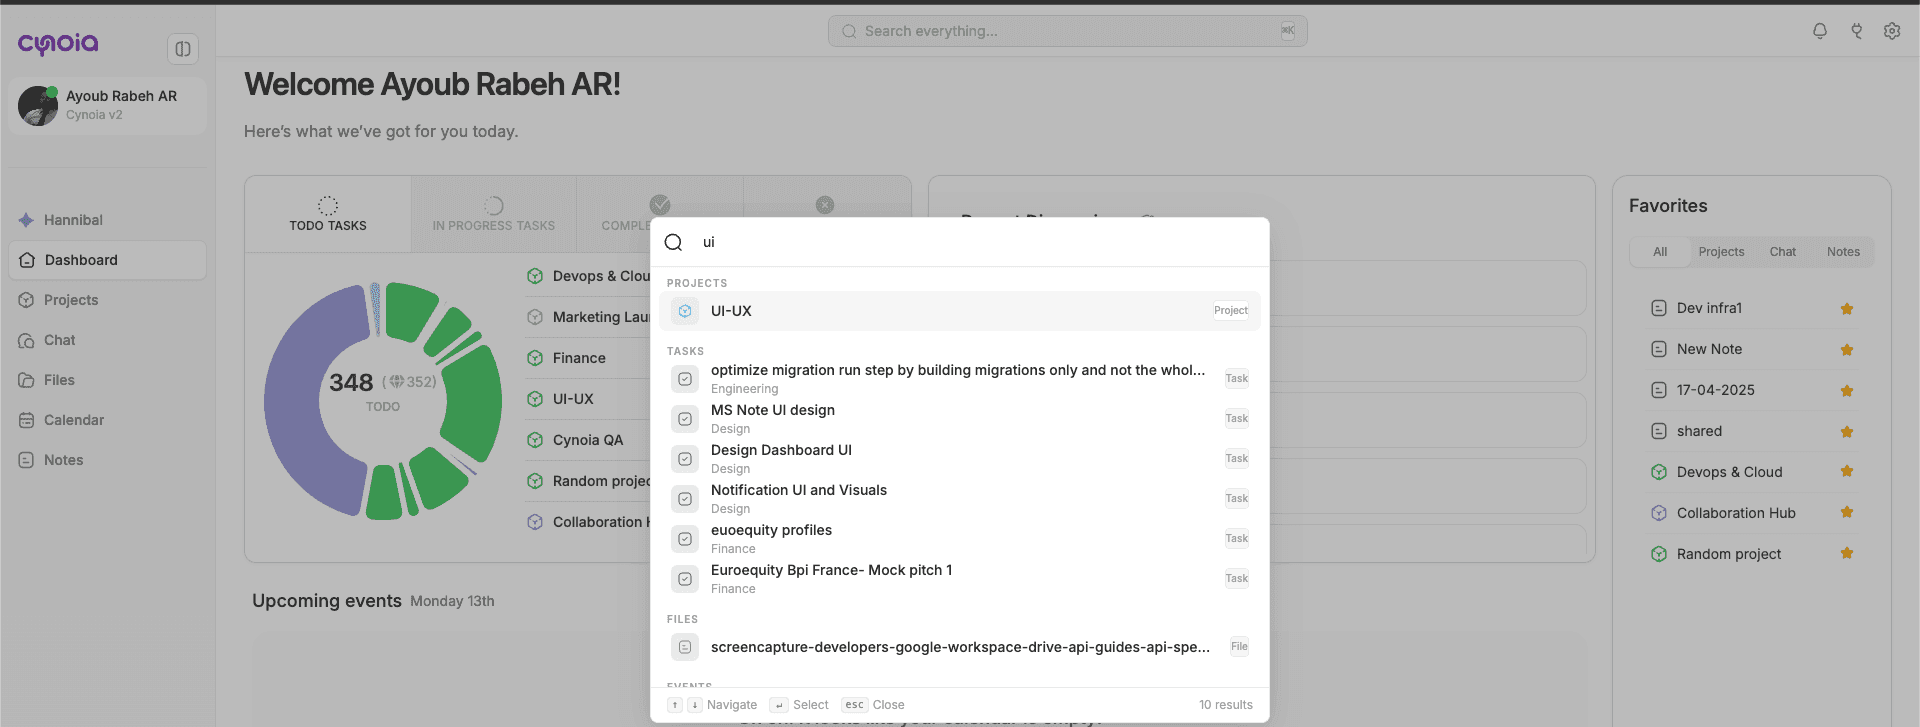
Task: Unstar the New Note favorite
Action: [1847, 350]
